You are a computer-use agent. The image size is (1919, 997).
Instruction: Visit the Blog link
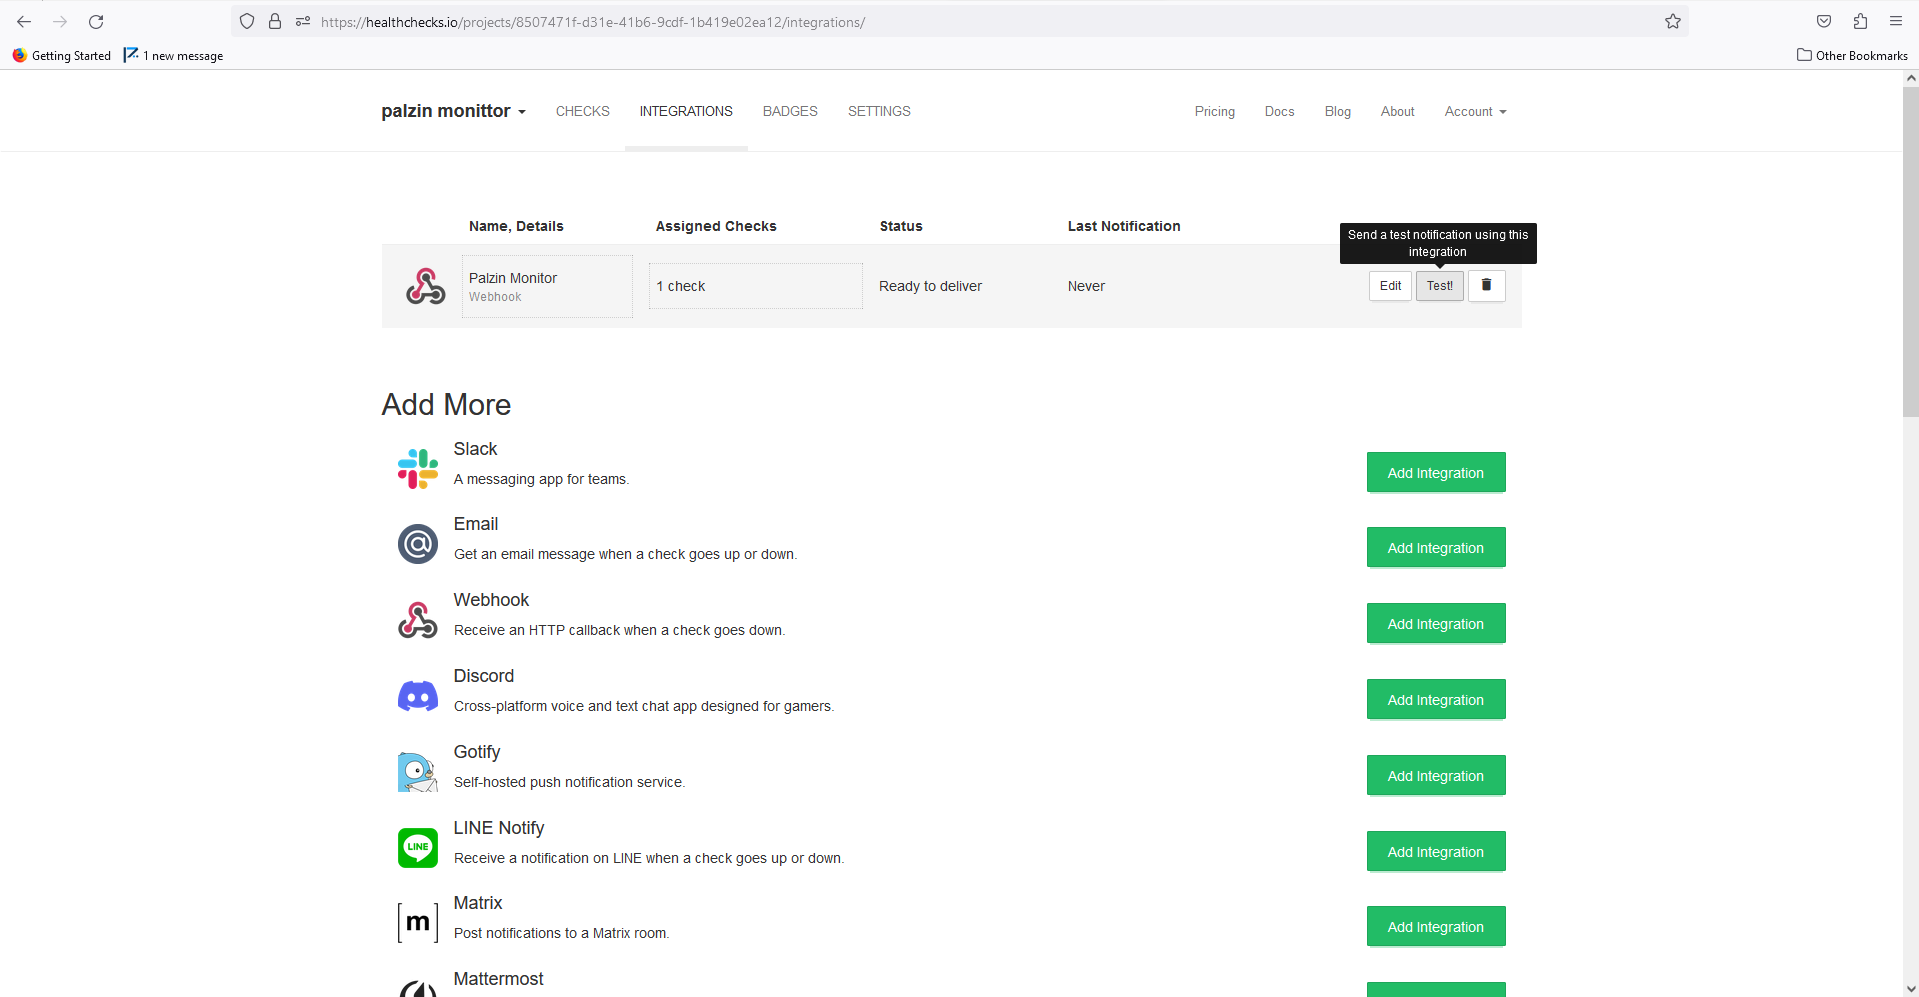(1337, 111)
